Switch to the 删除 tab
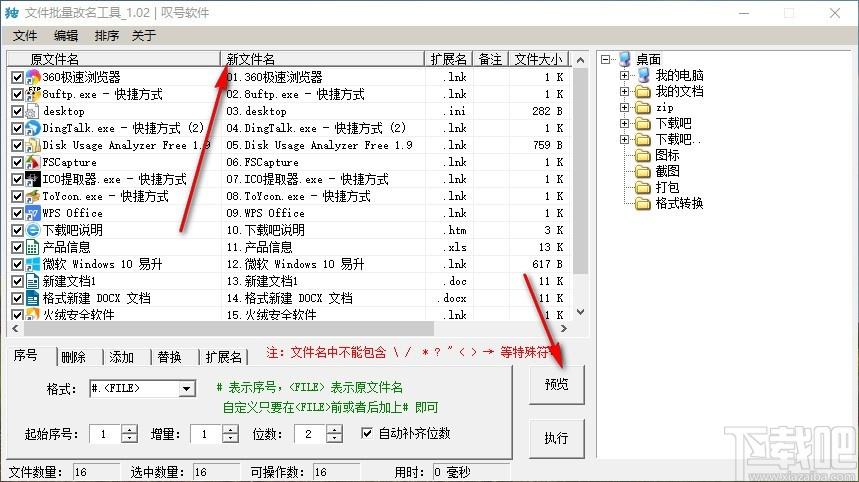Image resolution: width=859 pixels, height=482 pixels. tap(74, 357)
